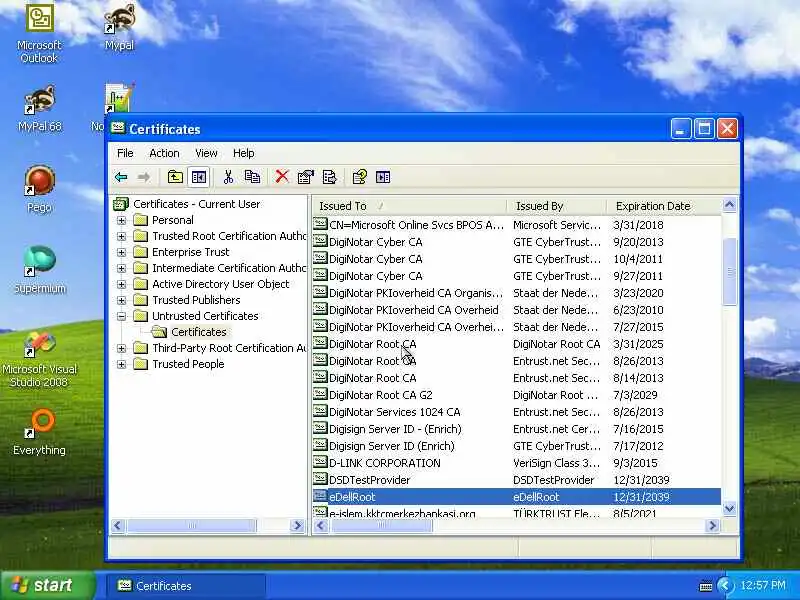Select the eDellRoot certificate row

click(x=517, y=497)
